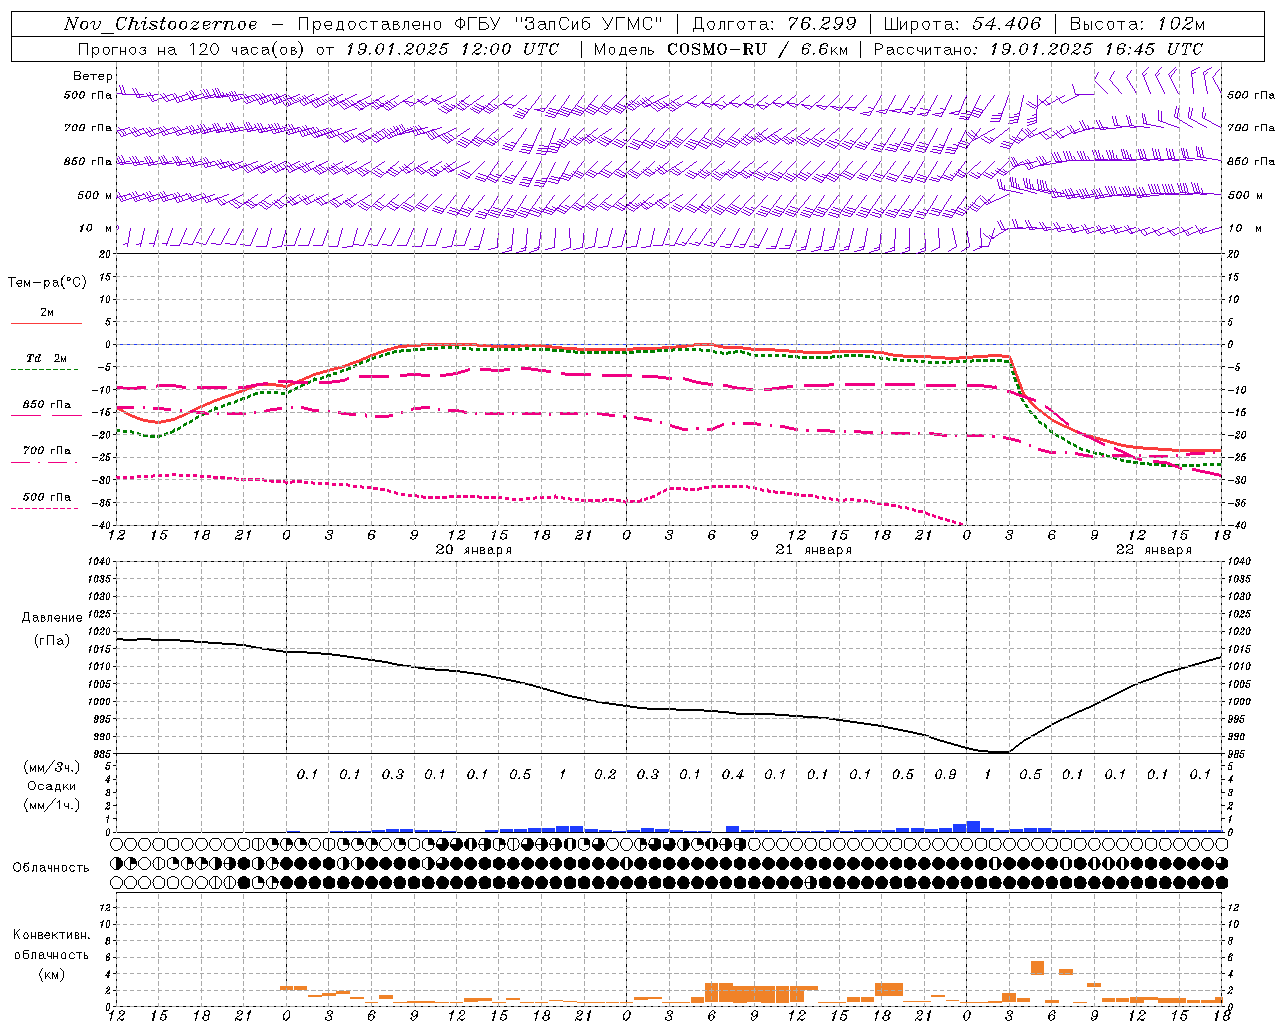Click '700 гПа' entry in temperature legend
The width and height of the screenshot is (1280, 1024).
coord(46,451)
